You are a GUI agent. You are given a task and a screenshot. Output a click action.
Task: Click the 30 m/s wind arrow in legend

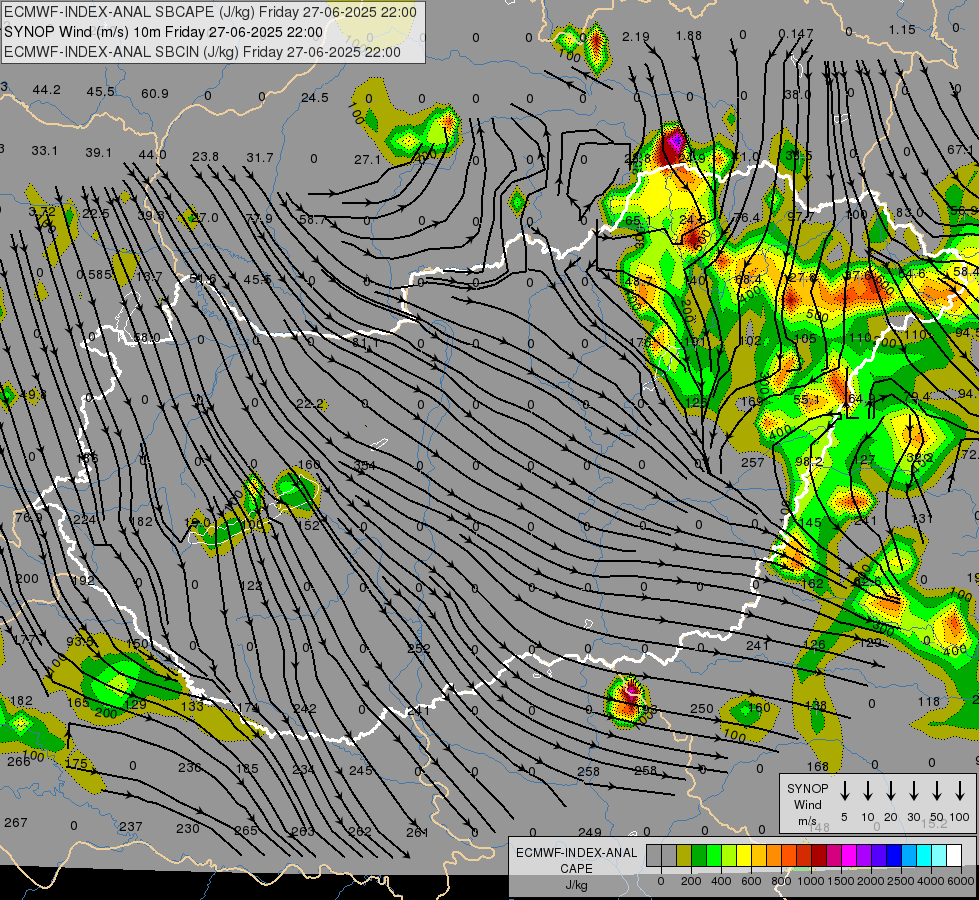tap(913, 791)
